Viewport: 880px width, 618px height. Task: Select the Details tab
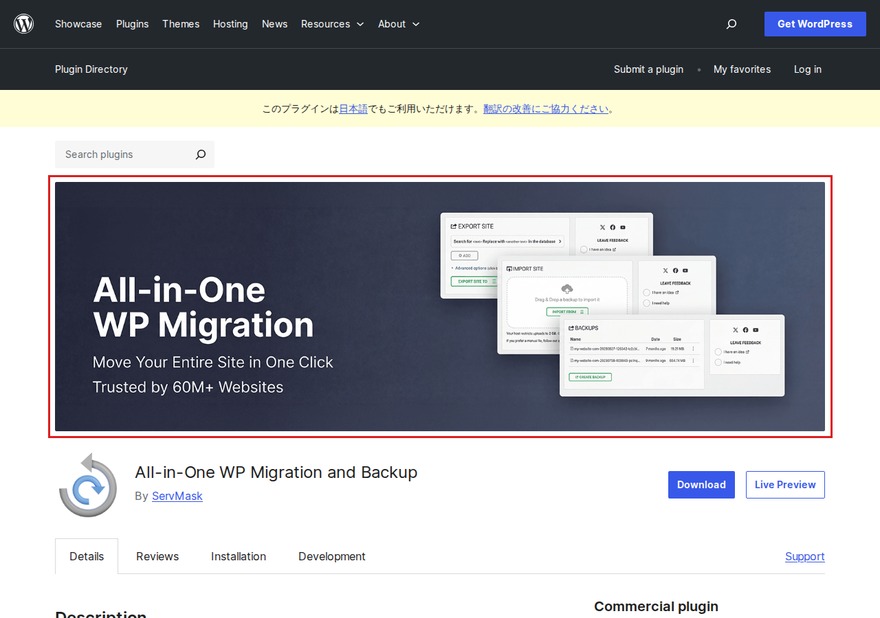(x=86, y=556)
